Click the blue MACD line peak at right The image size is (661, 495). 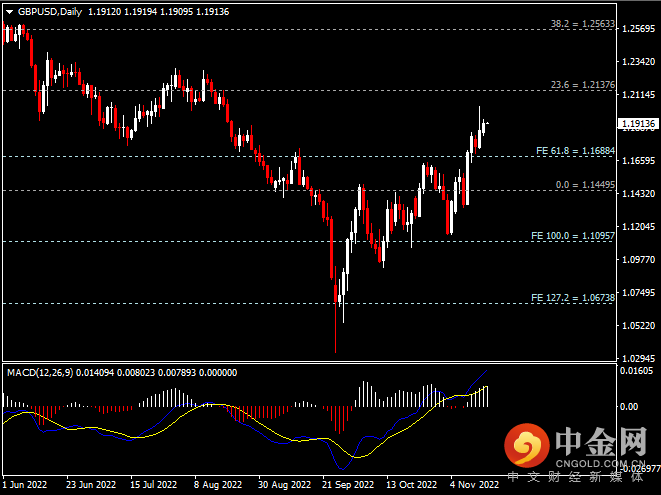[486, 371]
